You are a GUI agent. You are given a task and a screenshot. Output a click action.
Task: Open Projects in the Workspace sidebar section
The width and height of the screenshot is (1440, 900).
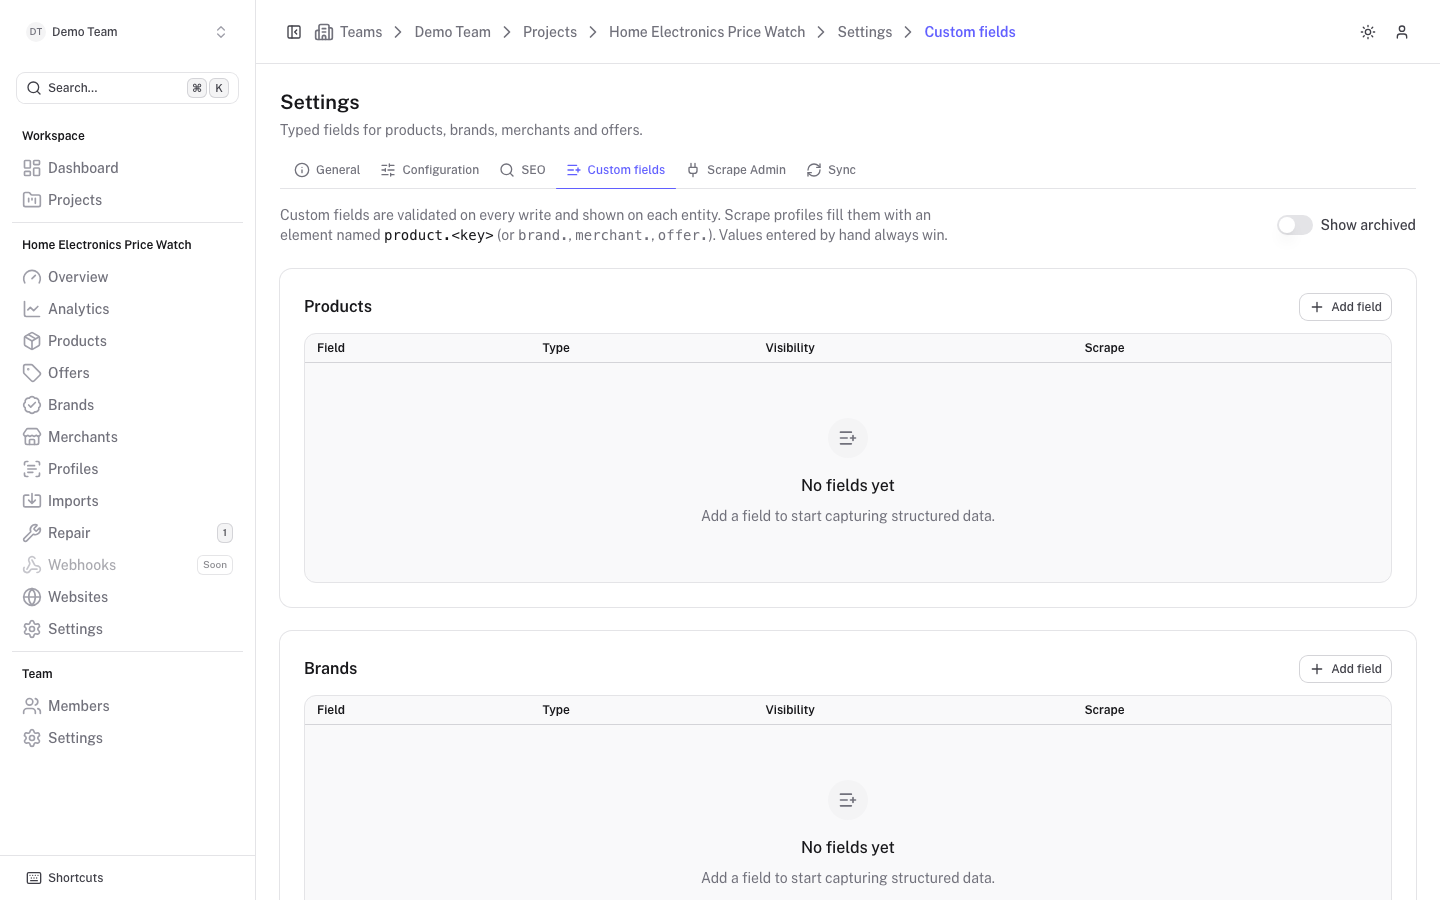tap(127, 200)
